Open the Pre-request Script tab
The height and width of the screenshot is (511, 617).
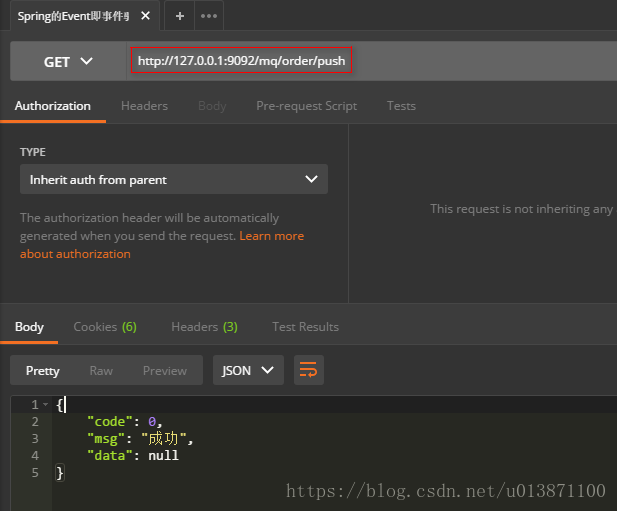[306, 106]
